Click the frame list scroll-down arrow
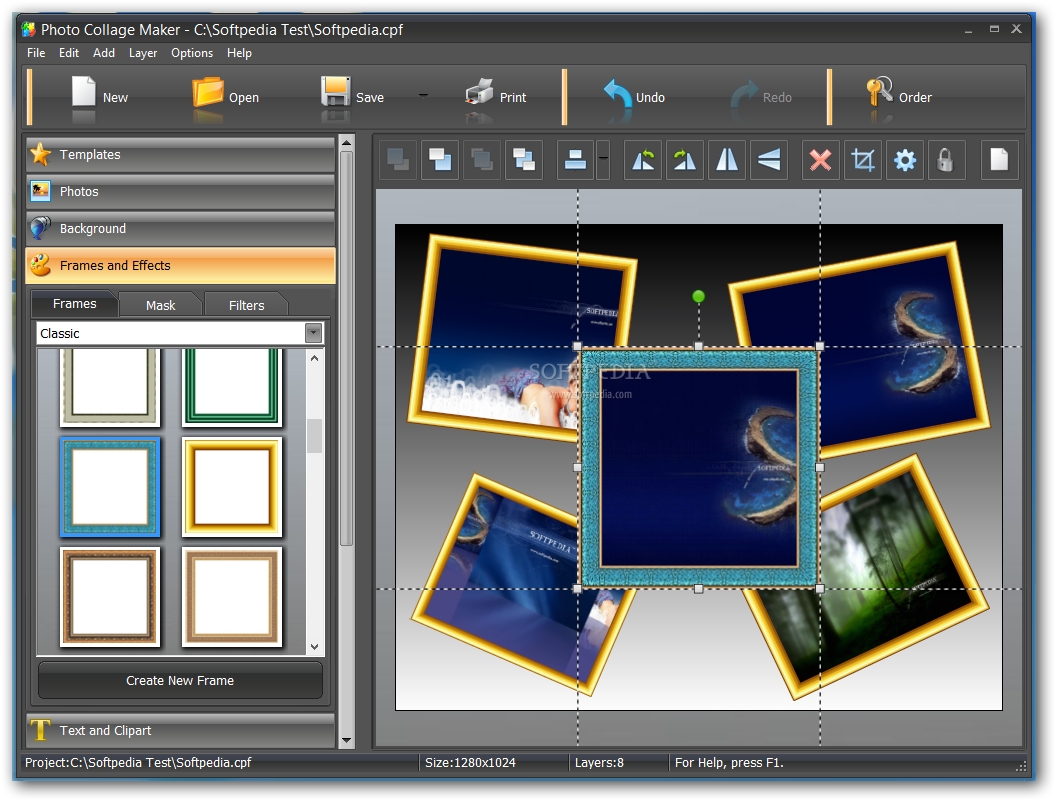1056x801 pixels. pos(315,647)
